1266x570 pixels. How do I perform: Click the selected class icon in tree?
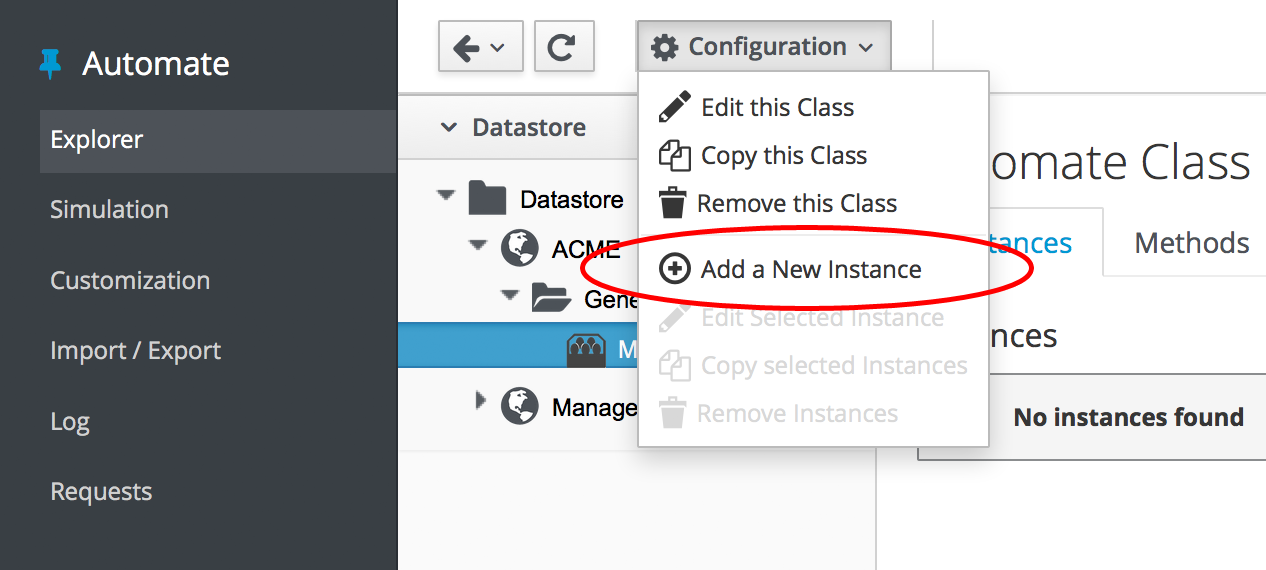pos(586,347)
